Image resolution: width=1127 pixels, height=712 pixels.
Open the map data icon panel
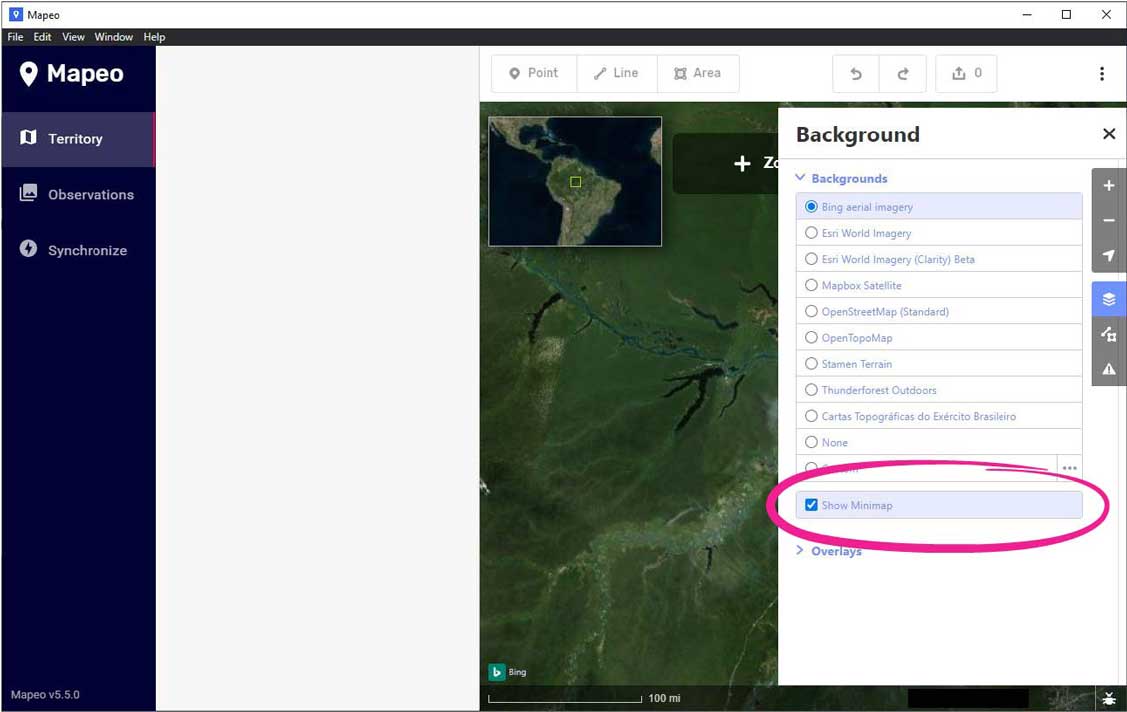pyautogui.click(x=1109, y=334)
